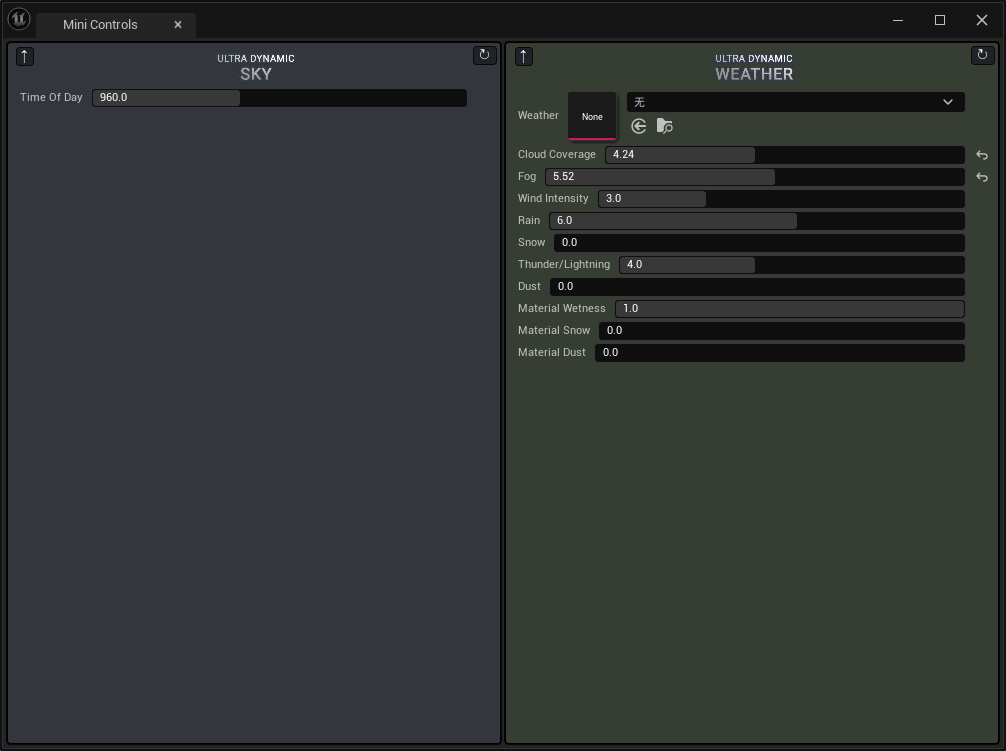Adjust the Material Wetness slider
The image size is (1006, 751).
(x=790, y=308)
